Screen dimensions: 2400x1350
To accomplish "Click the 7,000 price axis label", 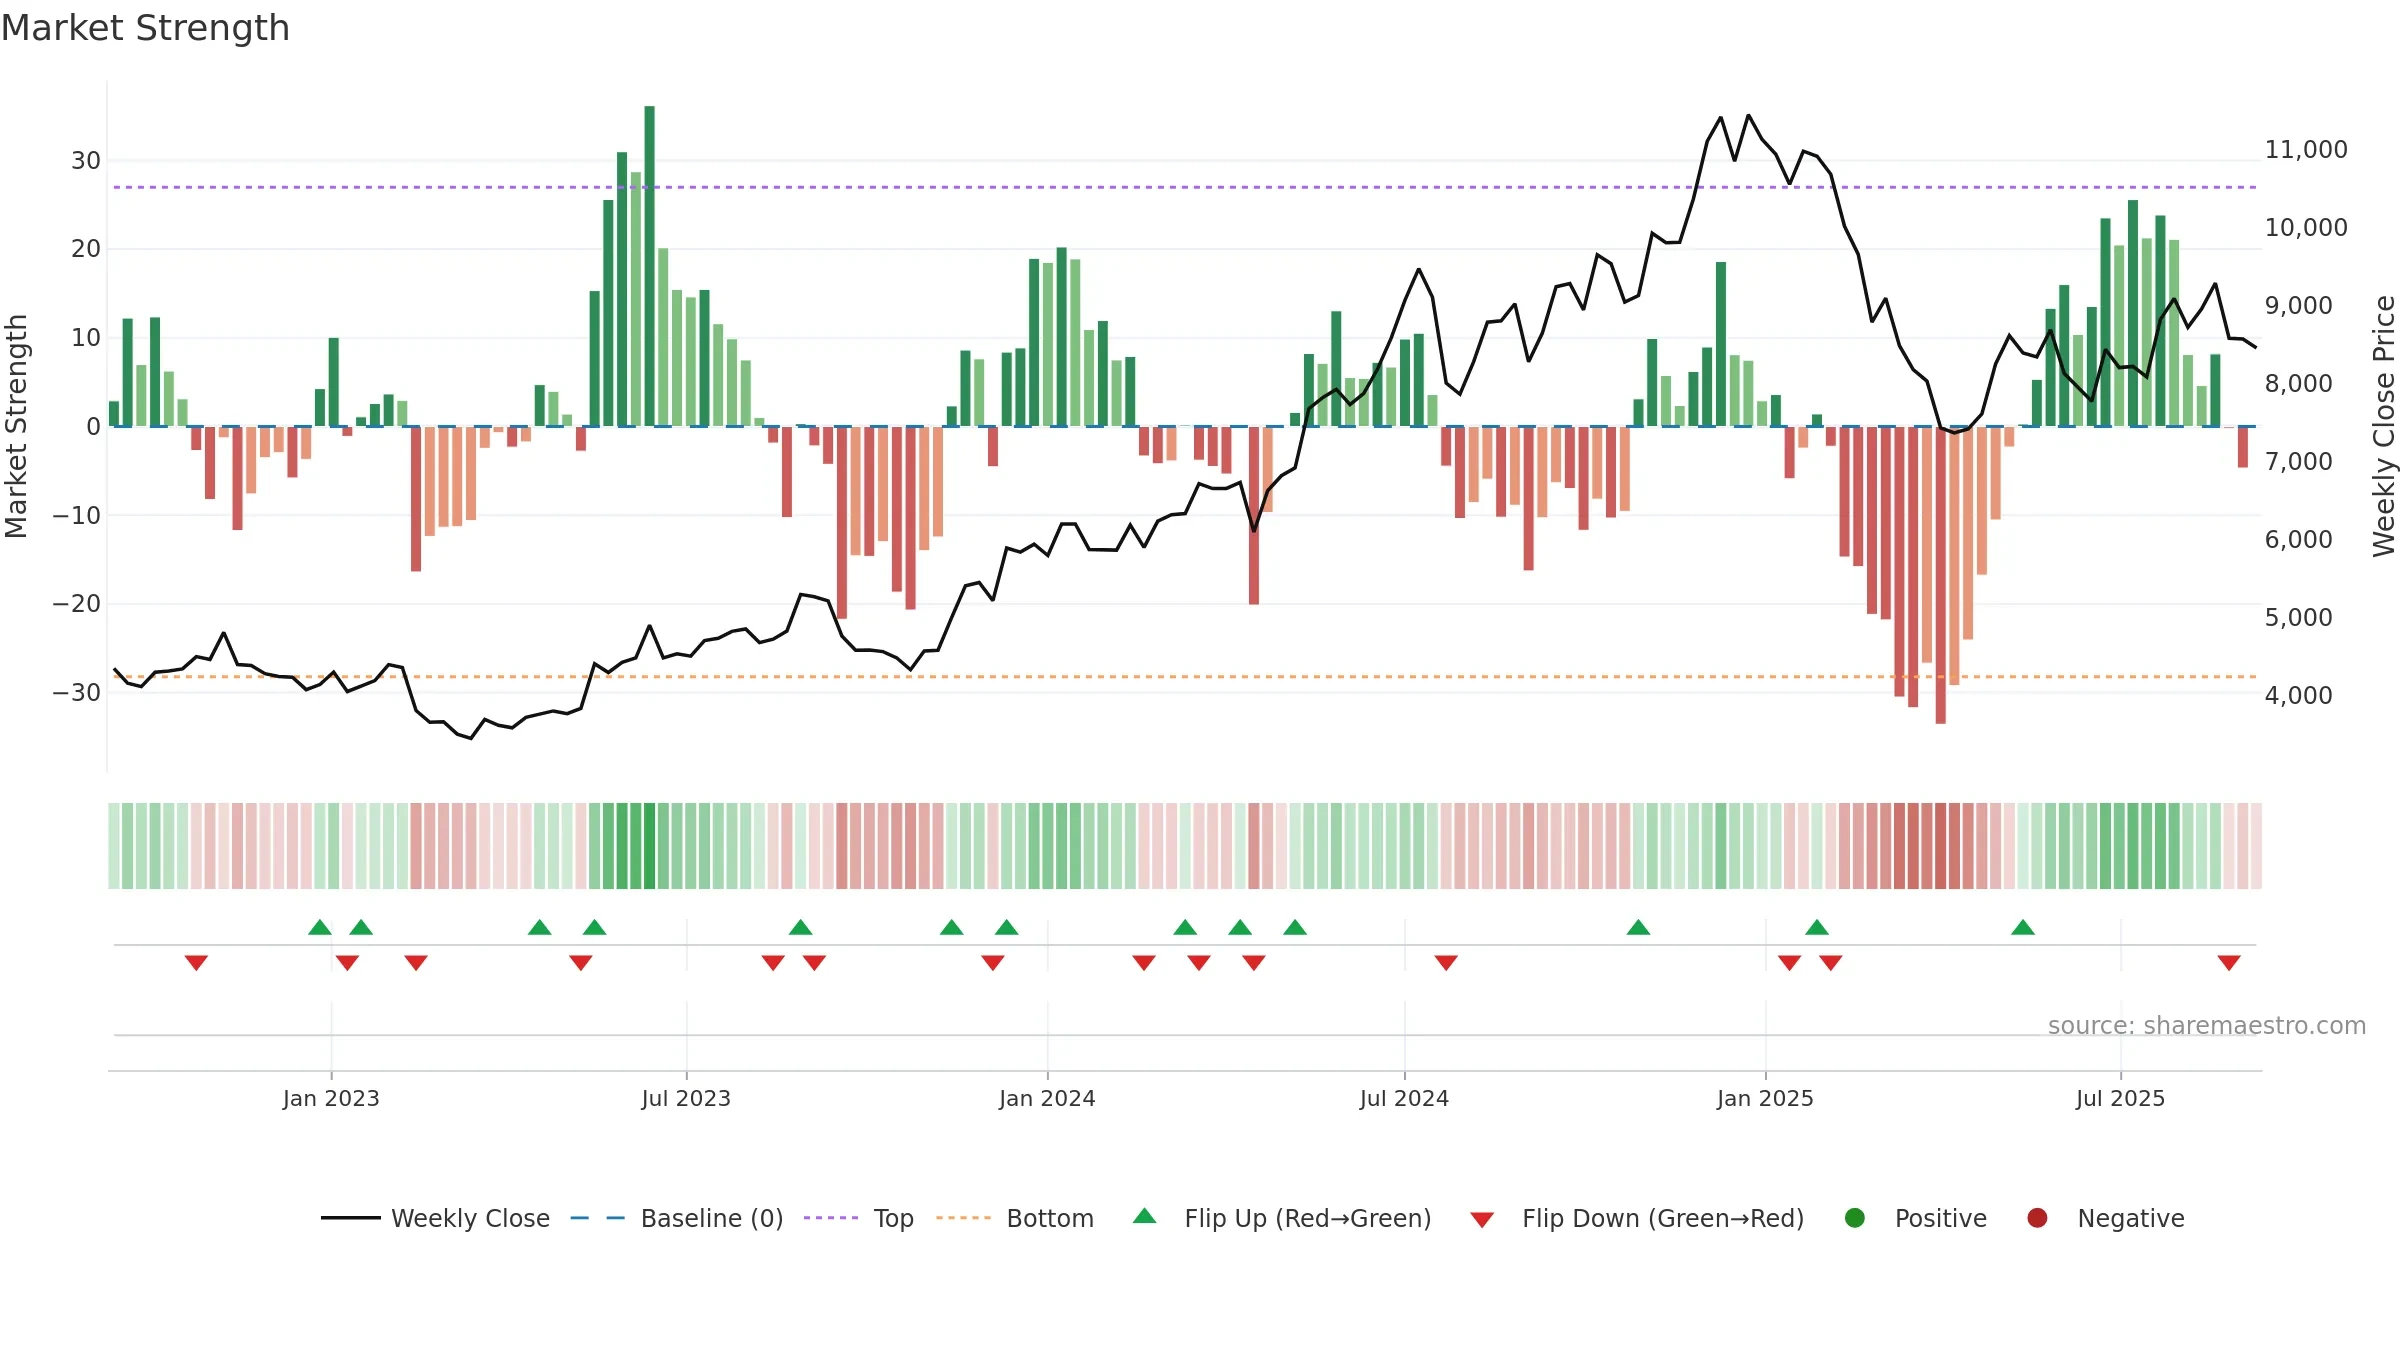I will pos(2298,461).
